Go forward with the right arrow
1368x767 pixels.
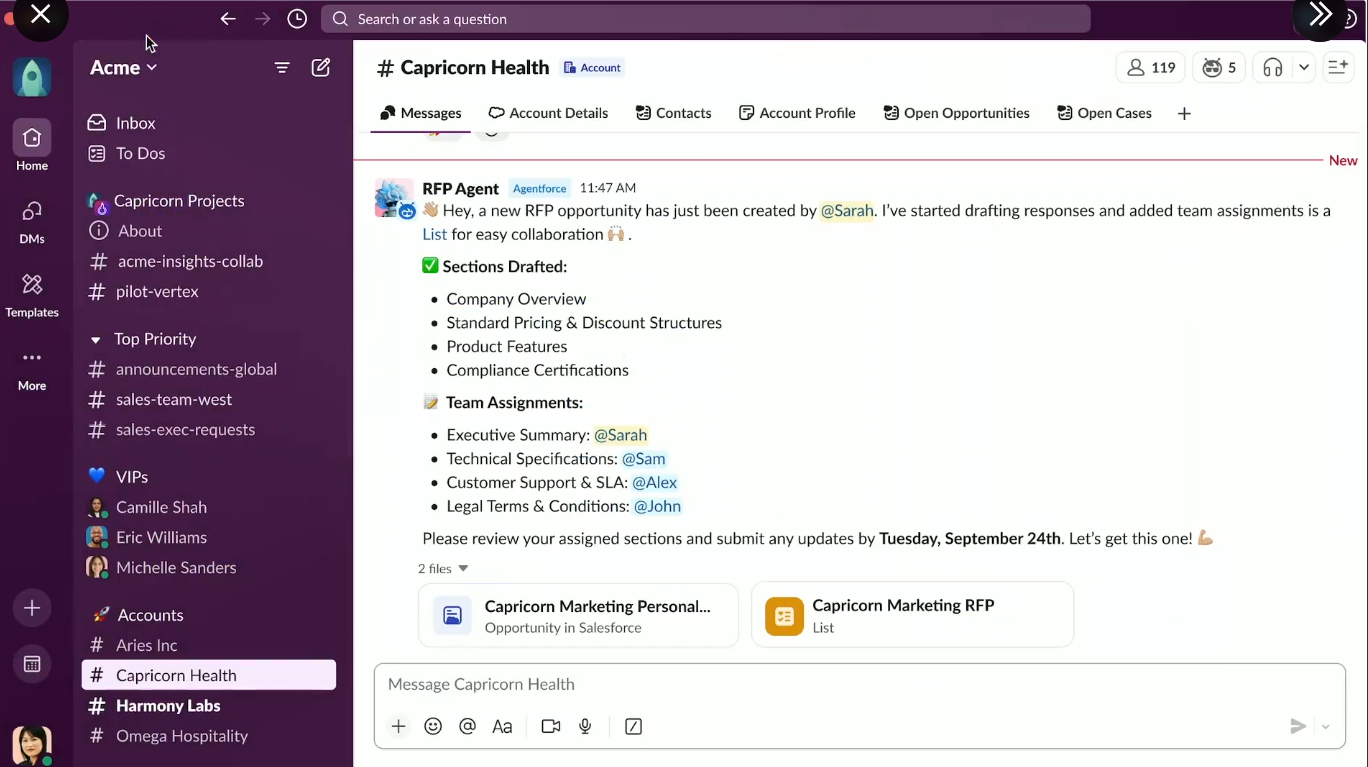pyautogui.click(x=262, y=19)
